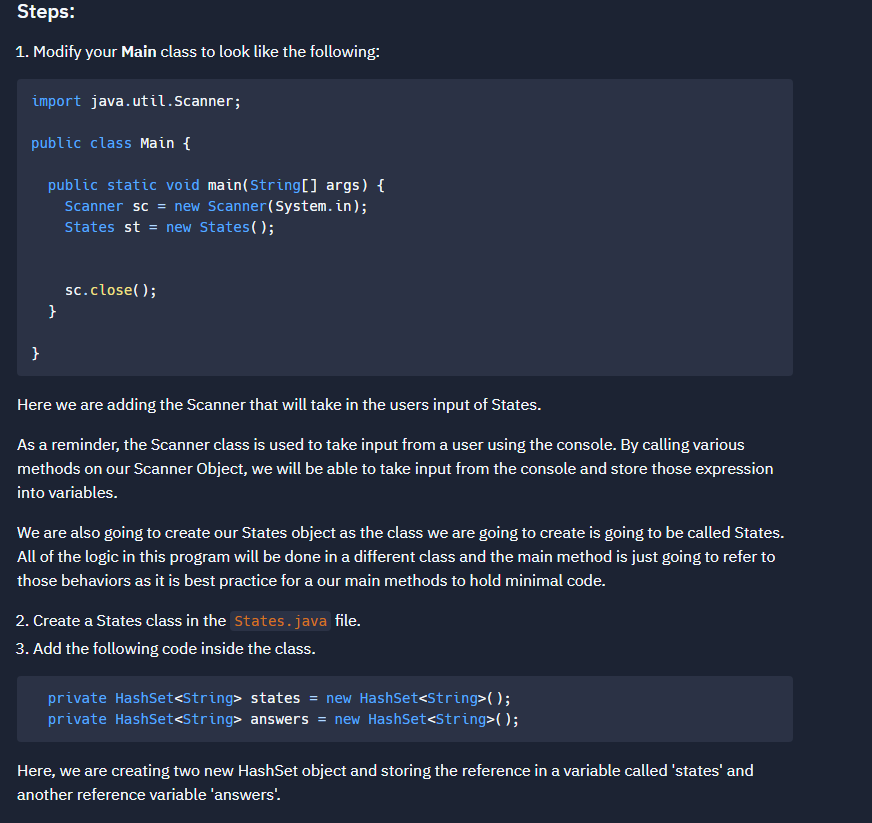Click the States.java inline code chip
This screenshot has height=823, width=872.
pyautogui.click(x=280, y=621)
